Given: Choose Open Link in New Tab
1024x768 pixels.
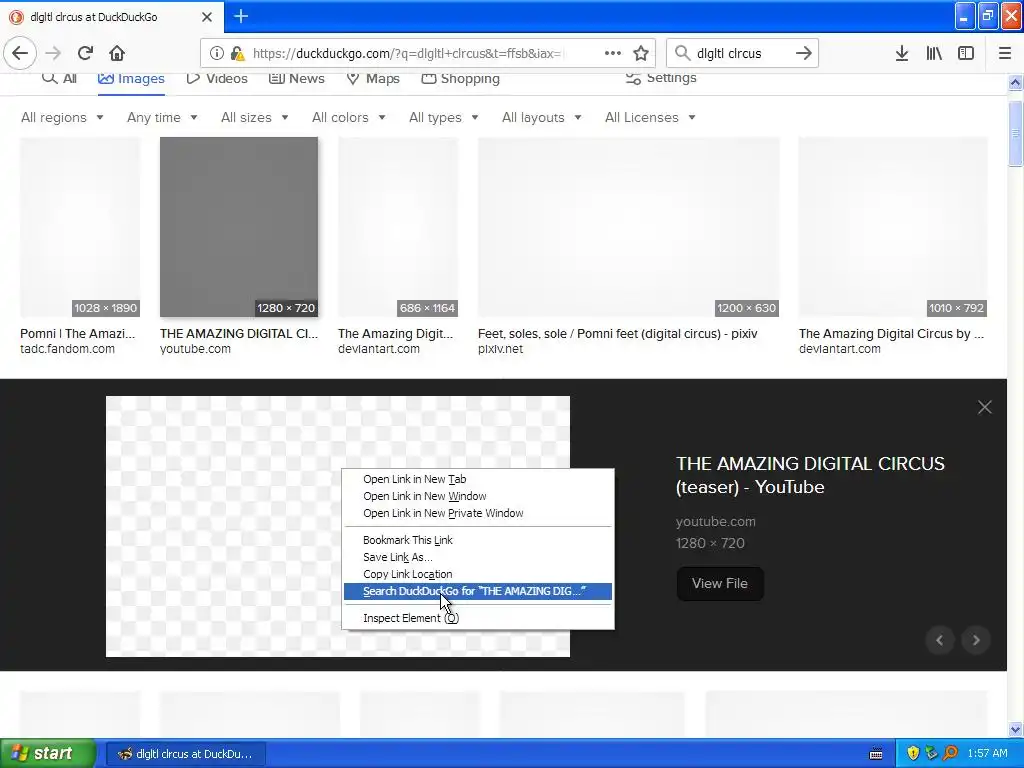Looking at the screenshot, I should [478, 479].
